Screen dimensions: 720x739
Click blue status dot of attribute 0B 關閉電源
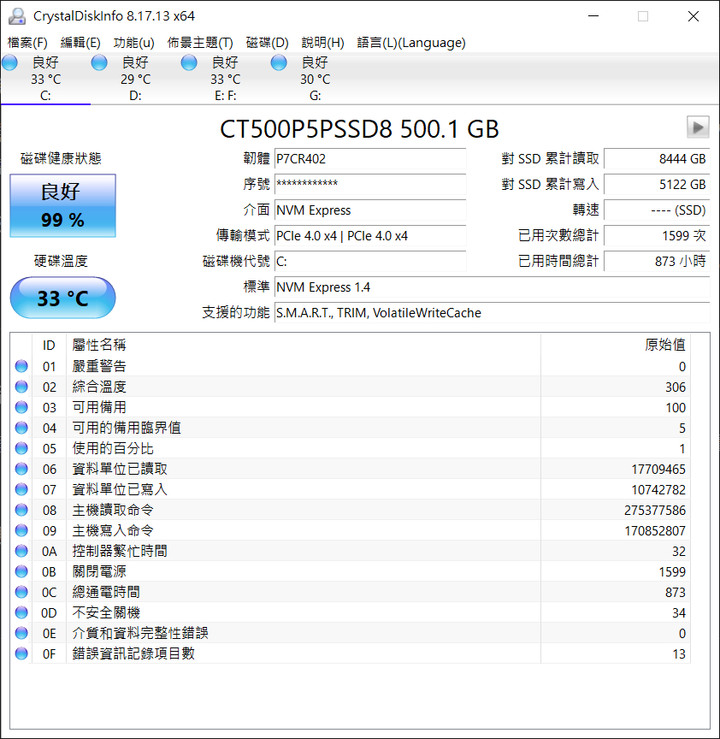tap(21, 571)
